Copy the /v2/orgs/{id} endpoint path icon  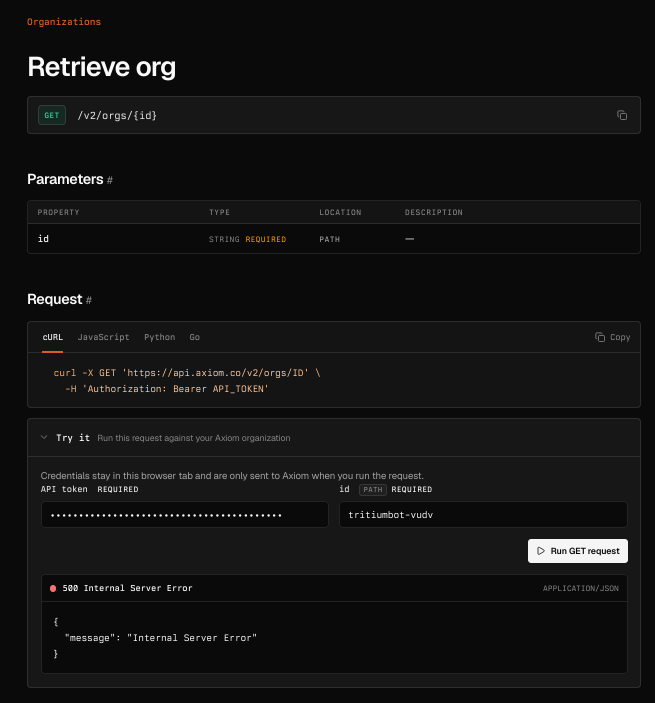pos(622,115)
